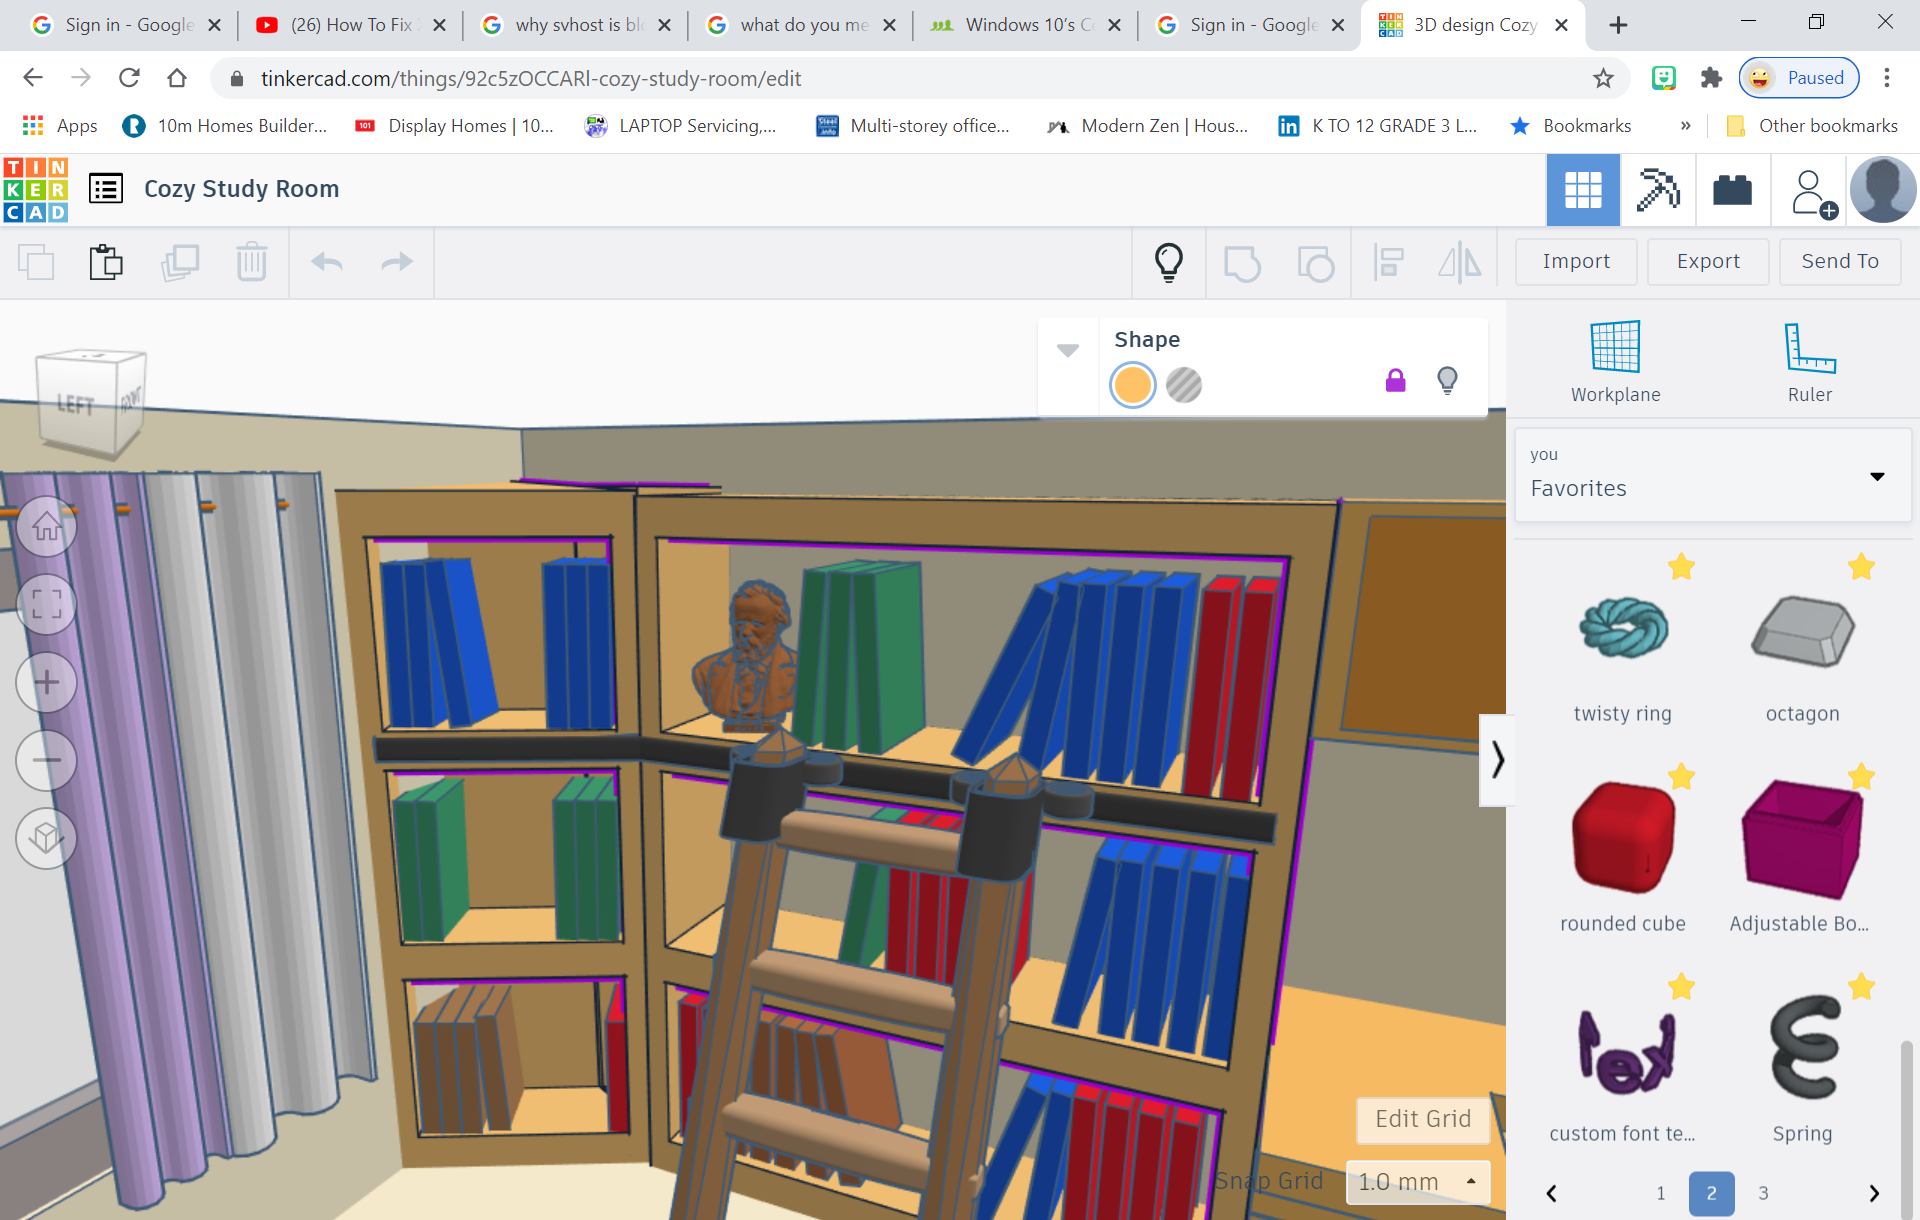Undo the last action

click(325, 262)
